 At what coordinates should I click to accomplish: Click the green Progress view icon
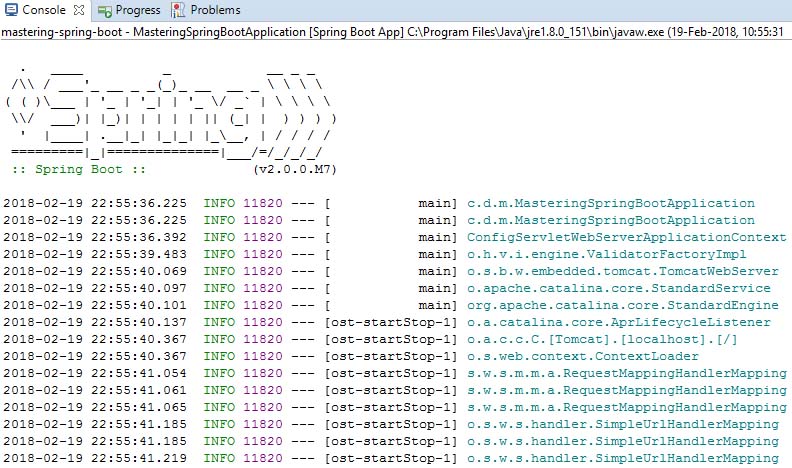click(105, 10)
